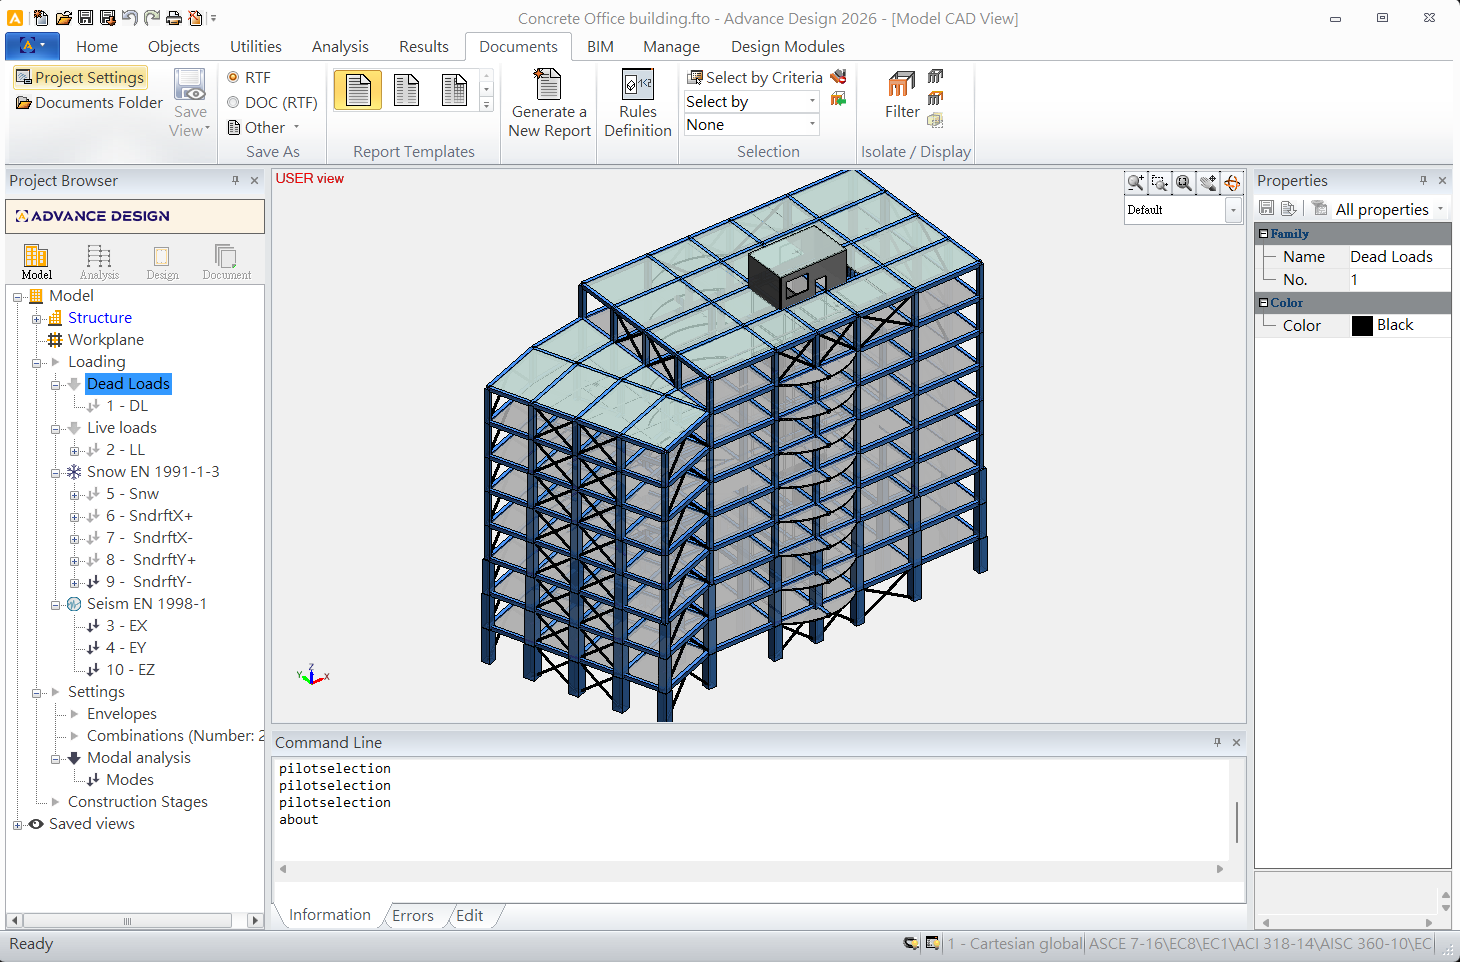This screenshot has width=1460, height=962.
Task: Open the Rules Definition tool
Action: pos(637,86)
